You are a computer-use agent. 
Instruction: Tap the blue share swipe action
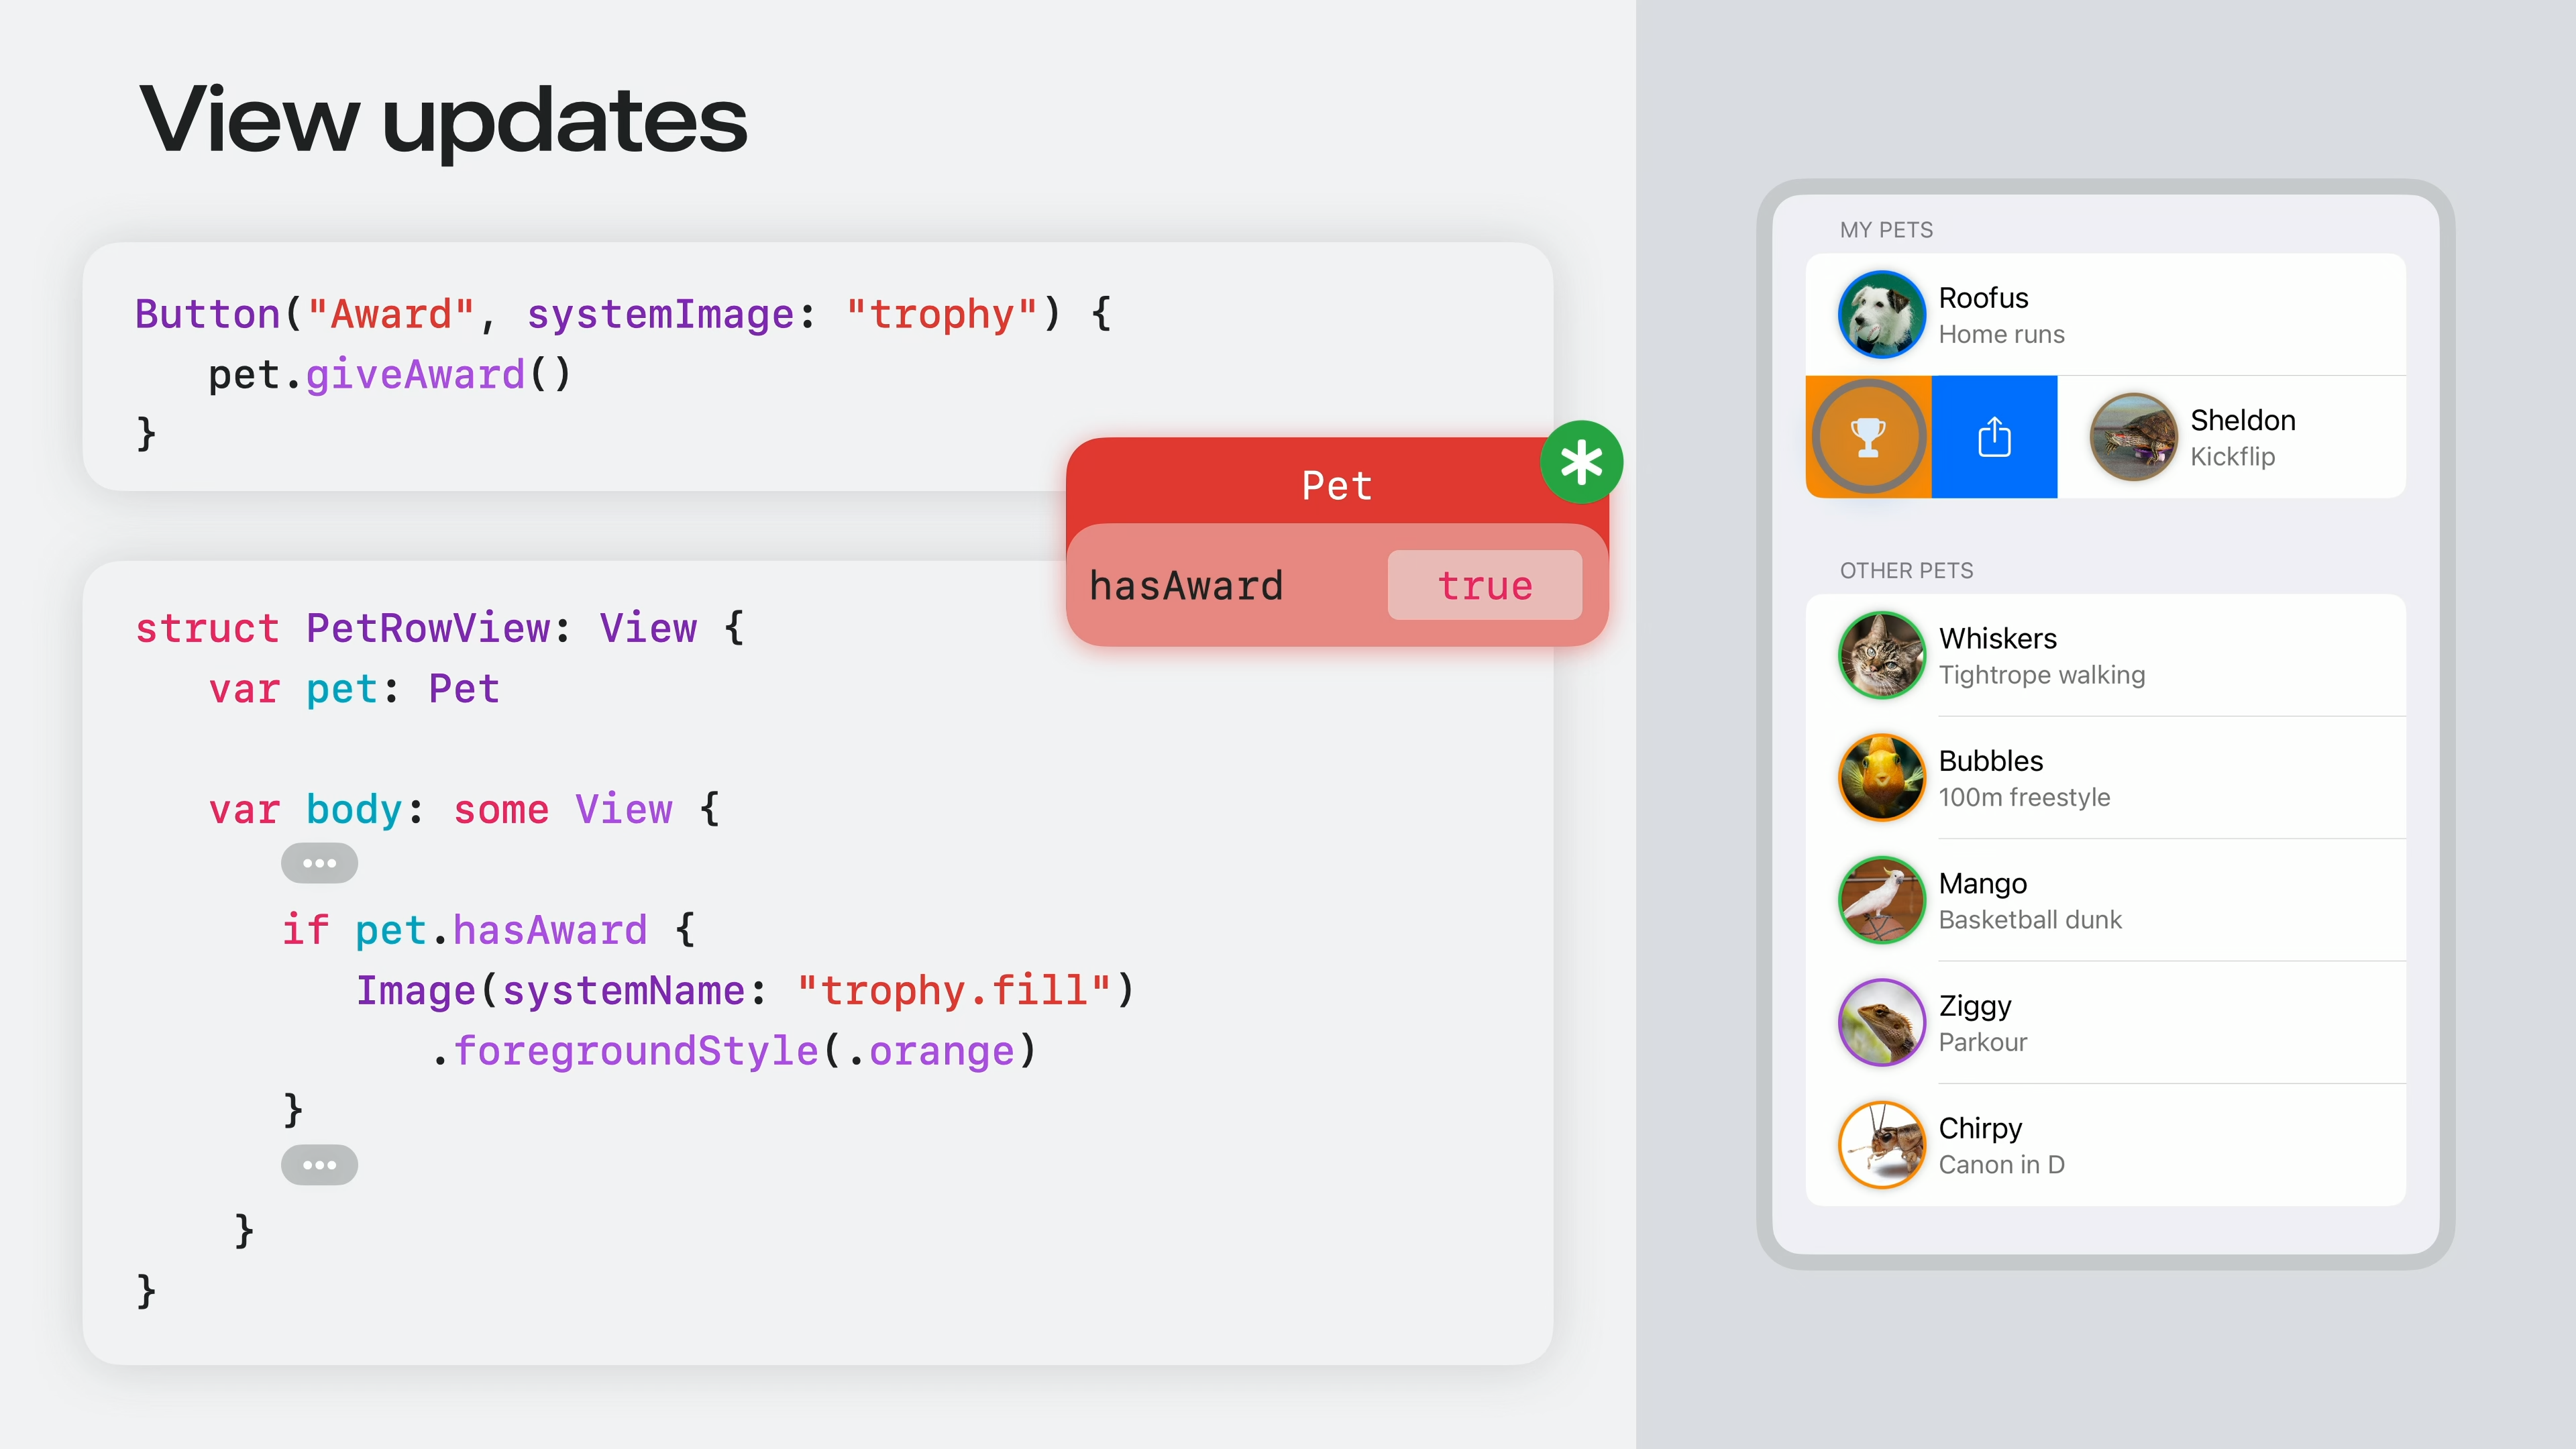pyautogui.click(x=1994, y=437)
